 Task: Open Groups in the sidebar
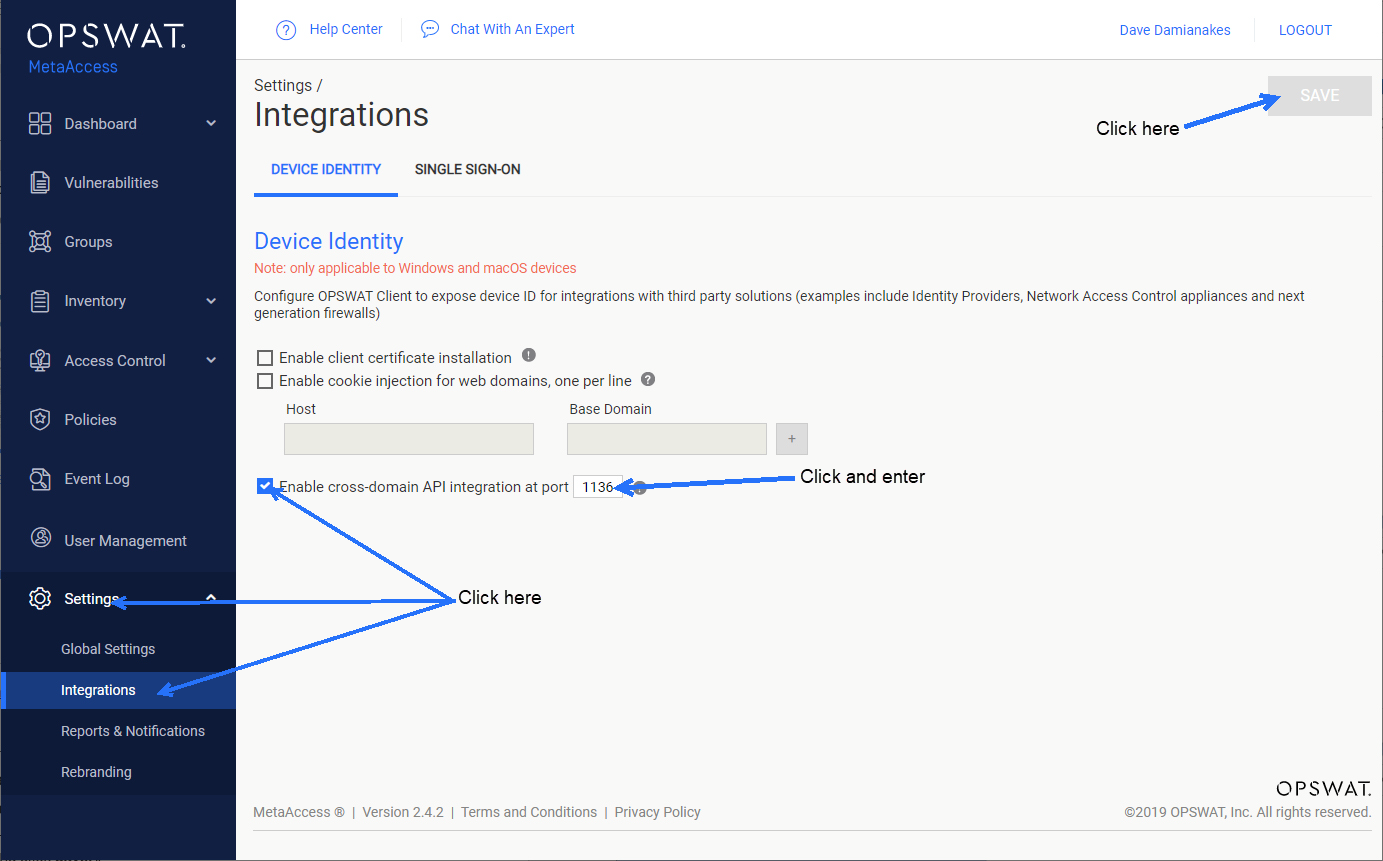[x=88, y=242]
